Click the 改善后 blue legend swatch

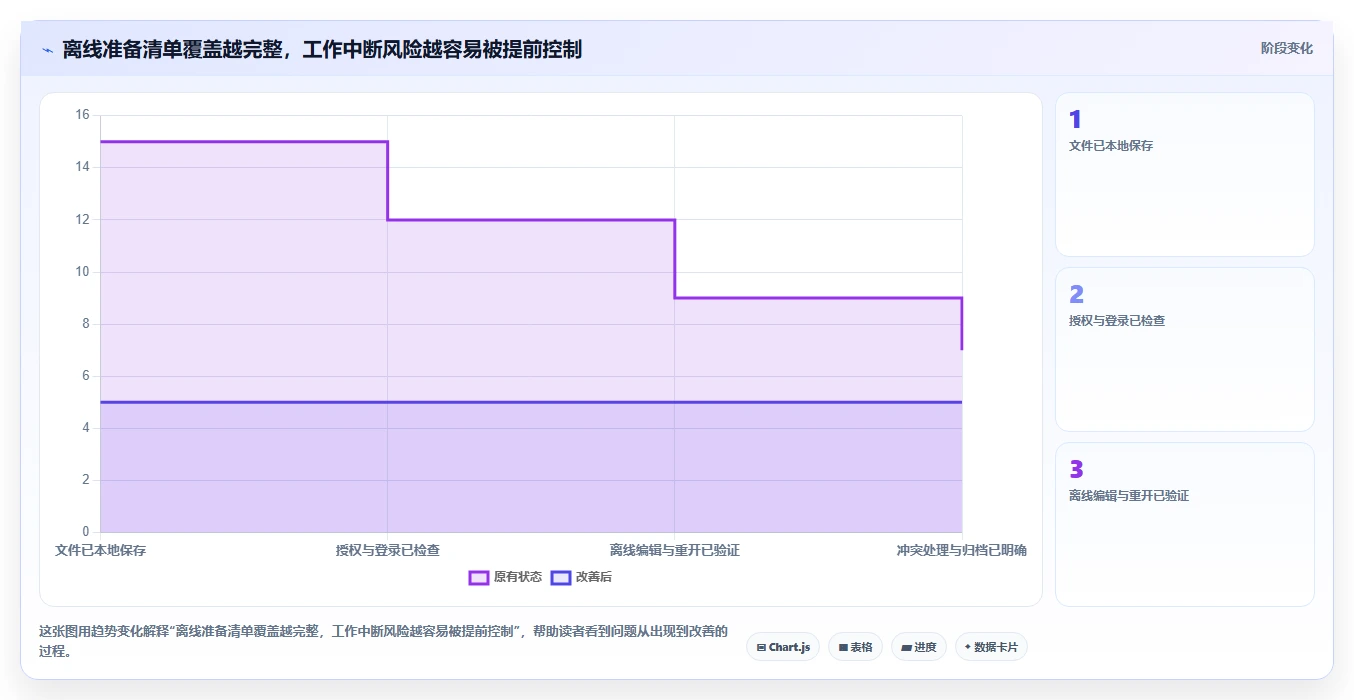point(561,577)
